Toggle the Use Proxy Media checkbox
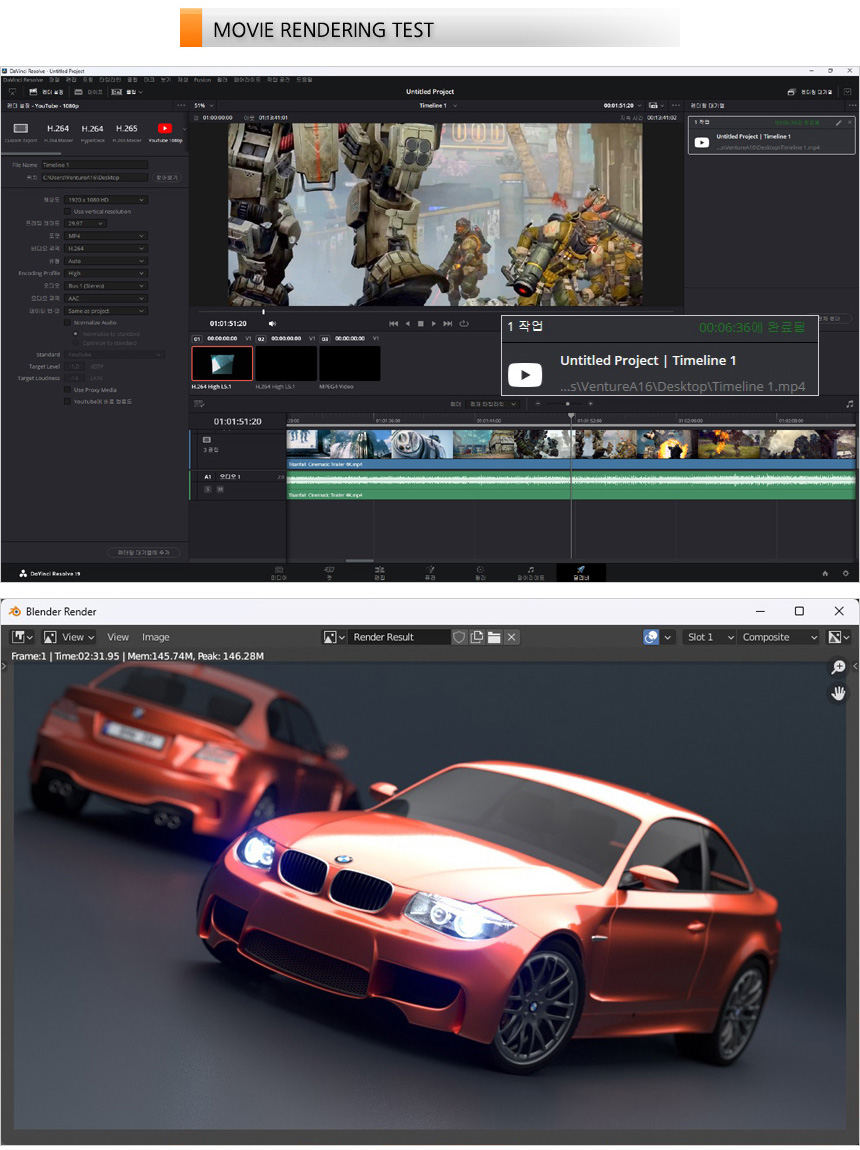The image size is (860, 1150). pyautogui.click(x=68, y=390)
